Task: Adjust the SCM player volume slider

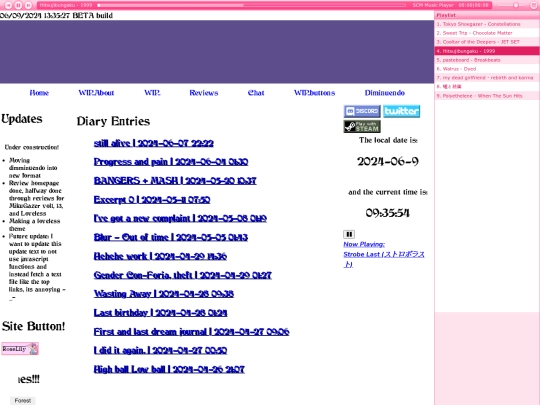Action: [512, 5]
